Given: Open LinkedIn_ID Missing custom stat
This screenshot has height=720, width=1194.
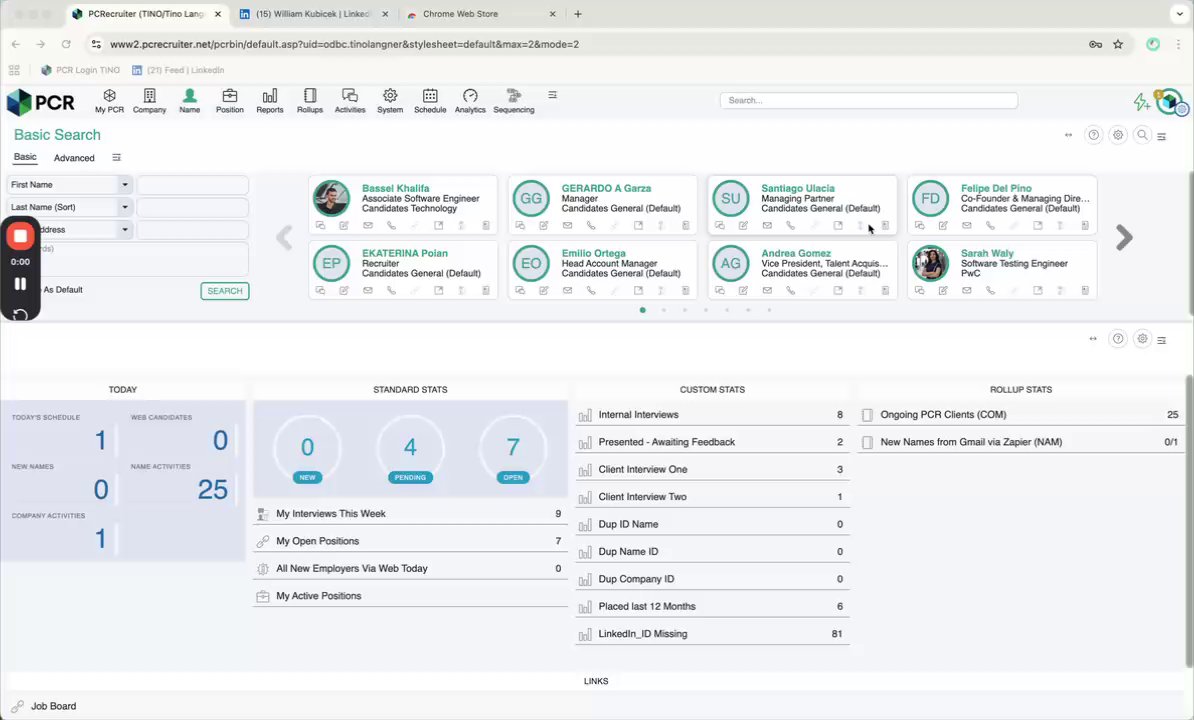Looking at the screenshot, I should coord(713,634).
